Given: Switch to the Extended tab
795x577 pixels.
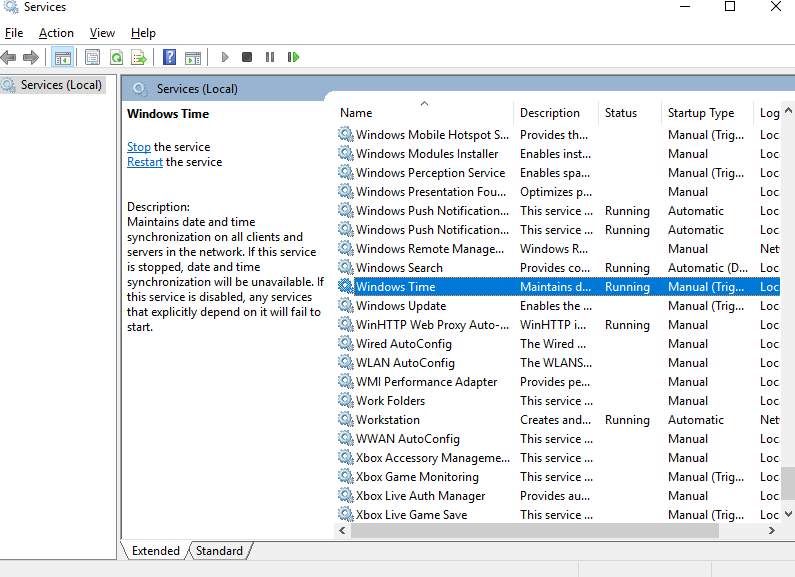Looking at the screenshot, I should pos(156,551).
